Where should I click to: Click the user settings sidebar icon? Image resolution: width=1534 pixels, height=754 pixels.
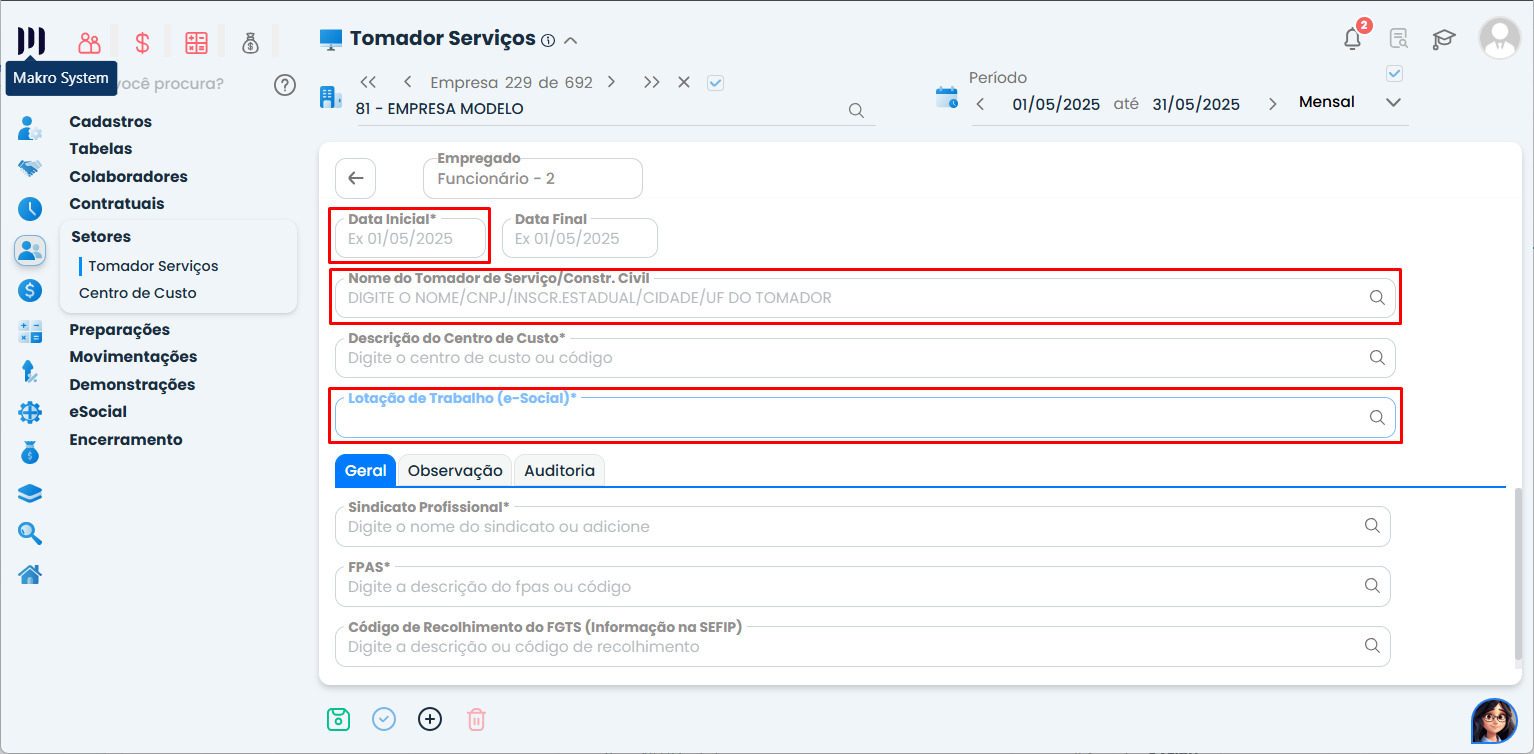click(30, 128)
